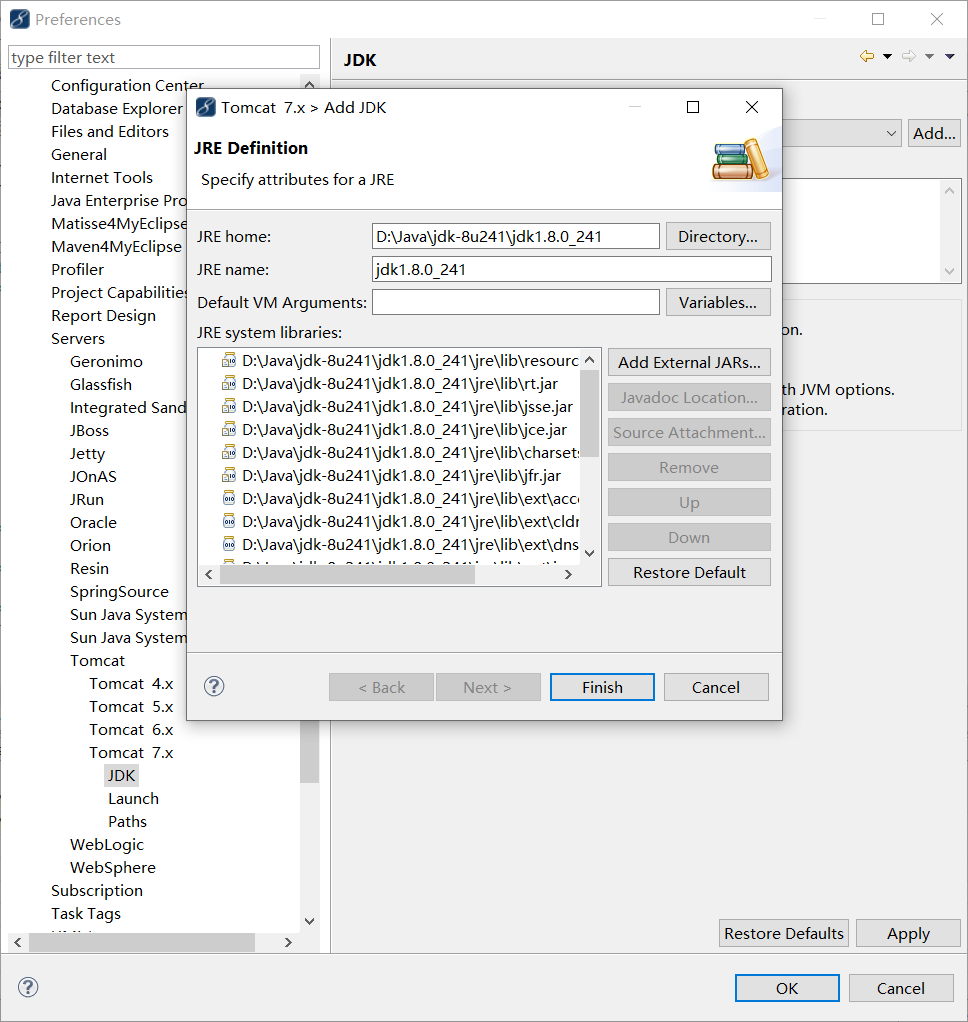Focus the type filter text box
968x1022 pixels.
pos(164,57)
